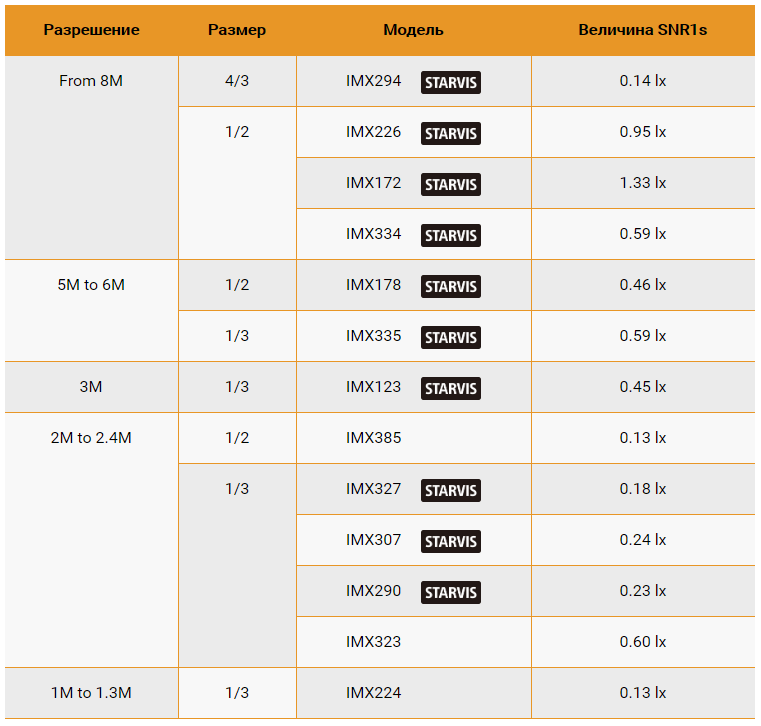The height and width of the screenshot is (726, 761).
Task: Click the STARVIS badge next to IMX294
Action: 450,82
